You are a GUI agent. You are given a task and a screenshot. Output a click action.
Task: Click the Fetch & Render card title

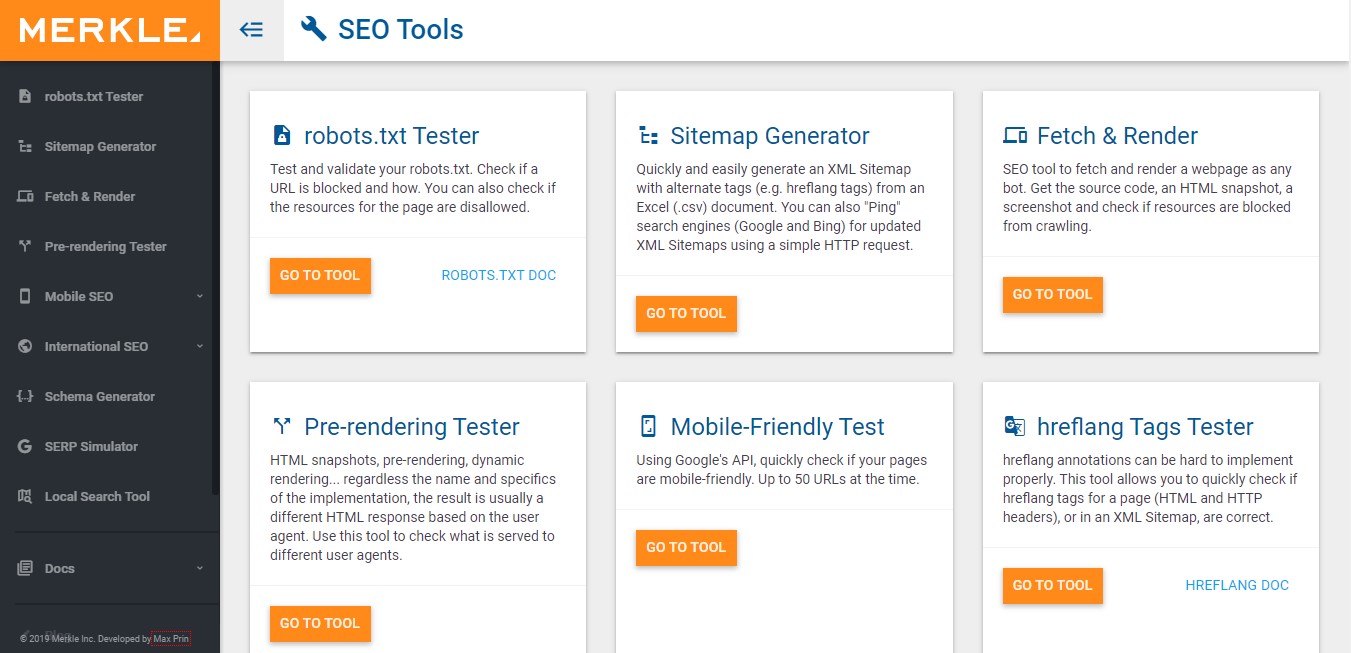click(x=1117, y=136)
